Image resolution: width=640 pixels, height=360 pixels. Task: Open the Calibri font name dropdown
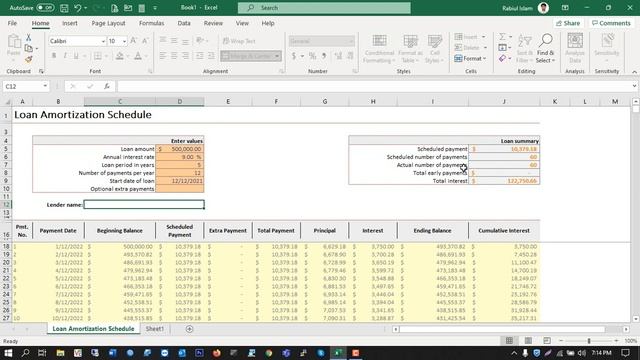coord(103,41)
